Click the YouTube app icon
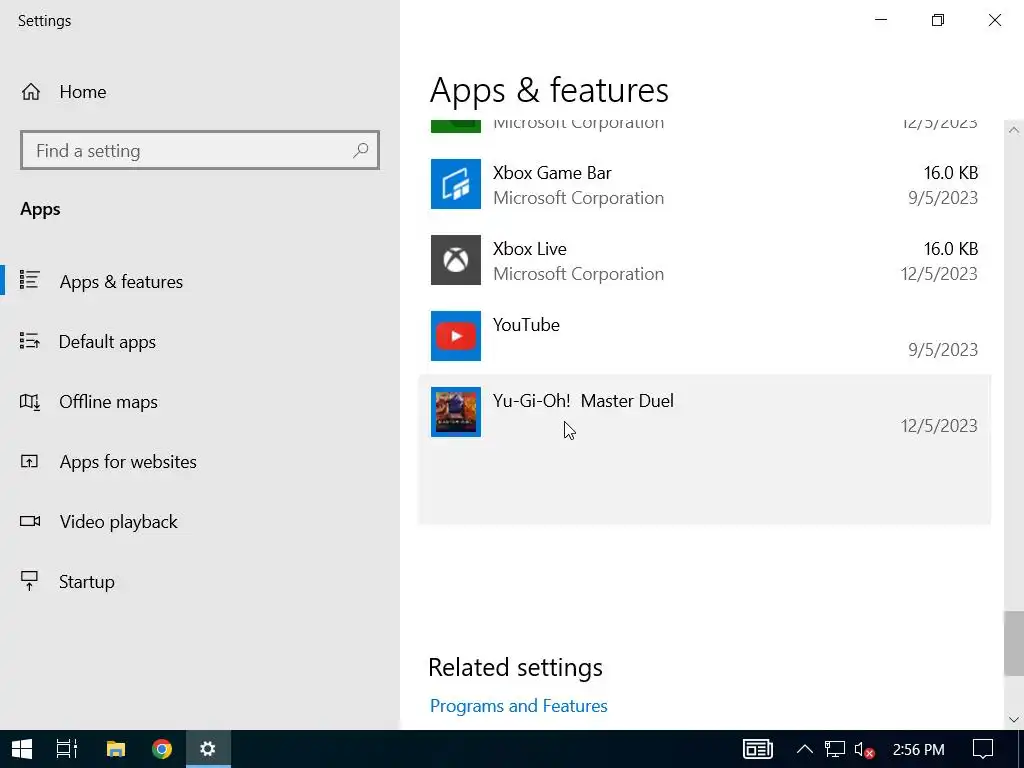This screenshot has width=1024, height=768. click(x=456, y=336)
